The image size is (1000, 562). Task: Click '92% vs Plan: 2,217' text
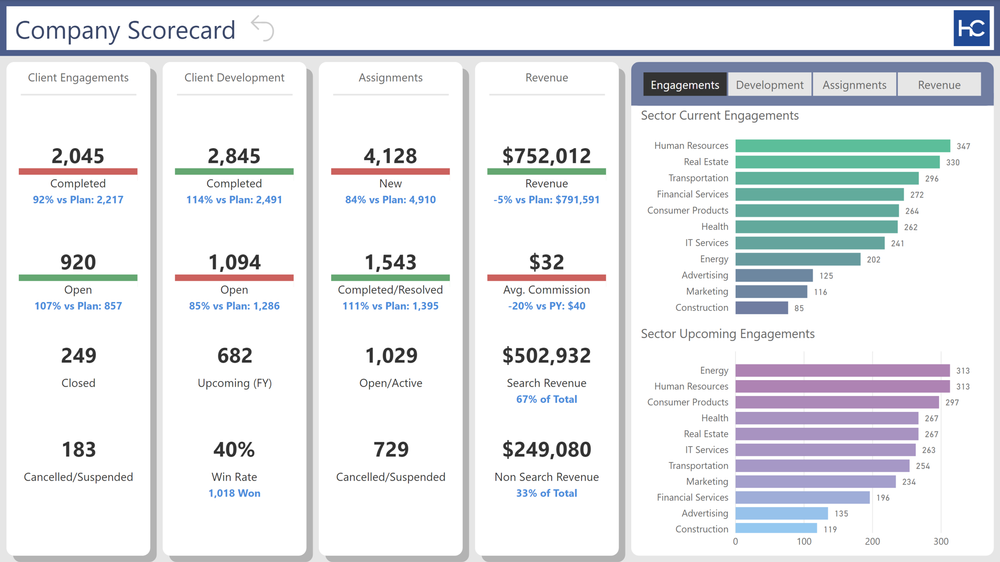78,200
